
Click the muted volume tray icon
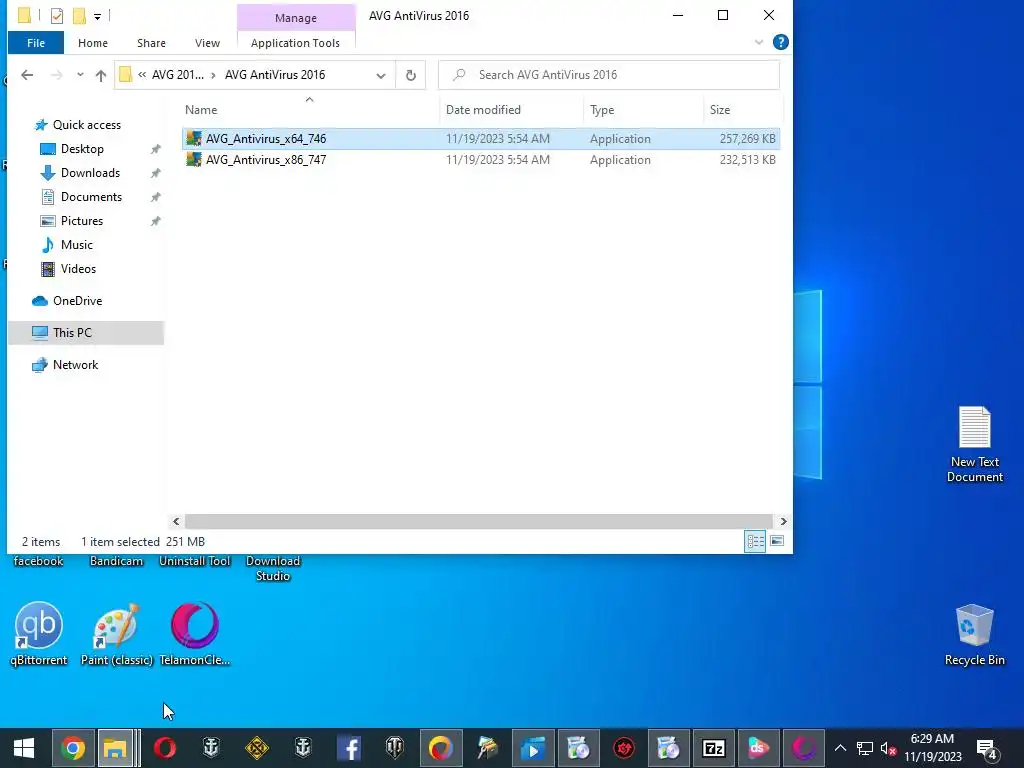pos(888,748)
